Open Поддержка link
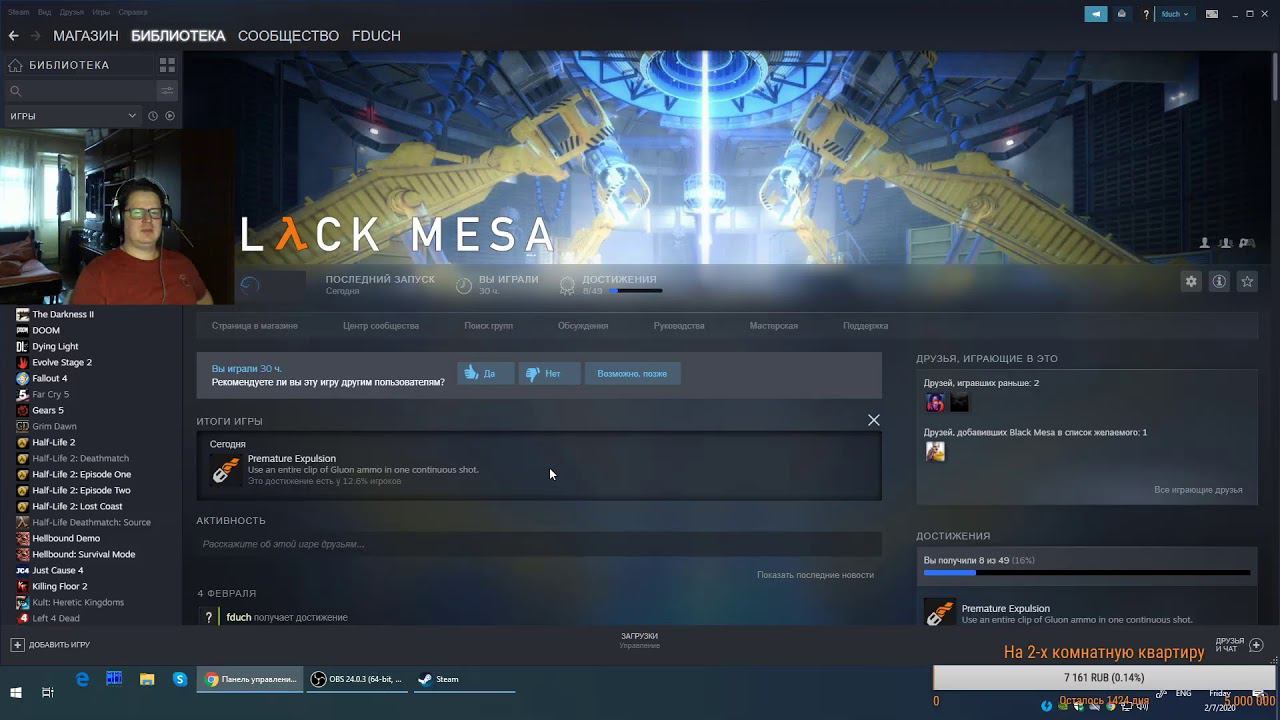This screenshot has height=720, width=1280. (865, 326)
